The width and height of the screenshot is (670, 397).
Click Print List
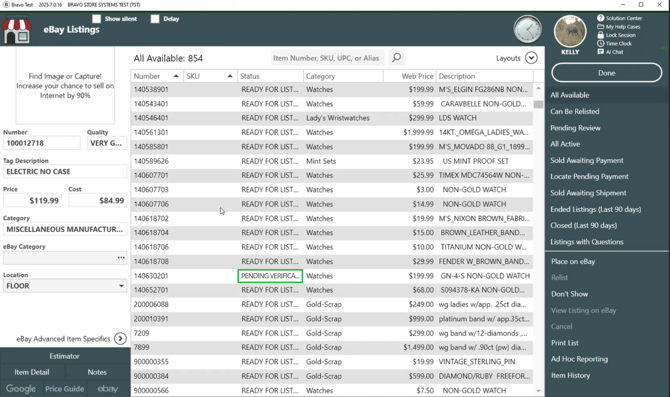pyautogui.click(x=565, y=343)
